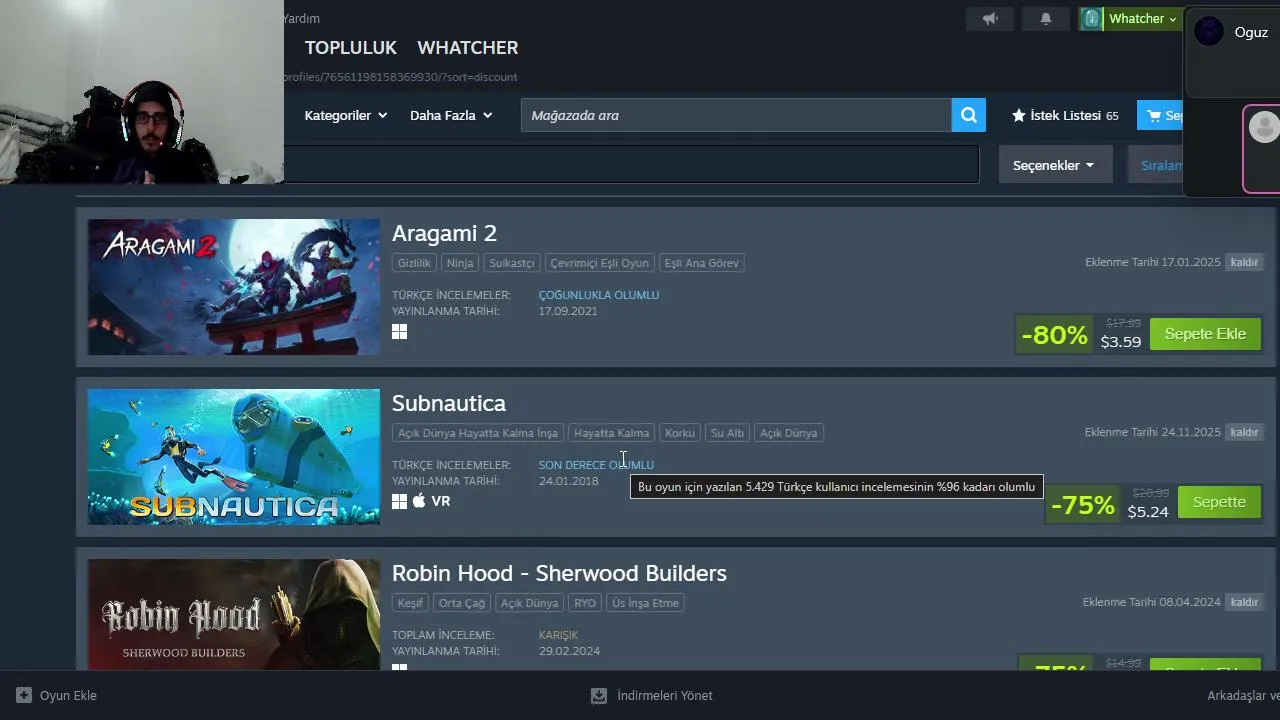Click Oguz friend avatar
This screenshot has height=720, width=1280.
pyautogui.click(x=1209, y=31)
